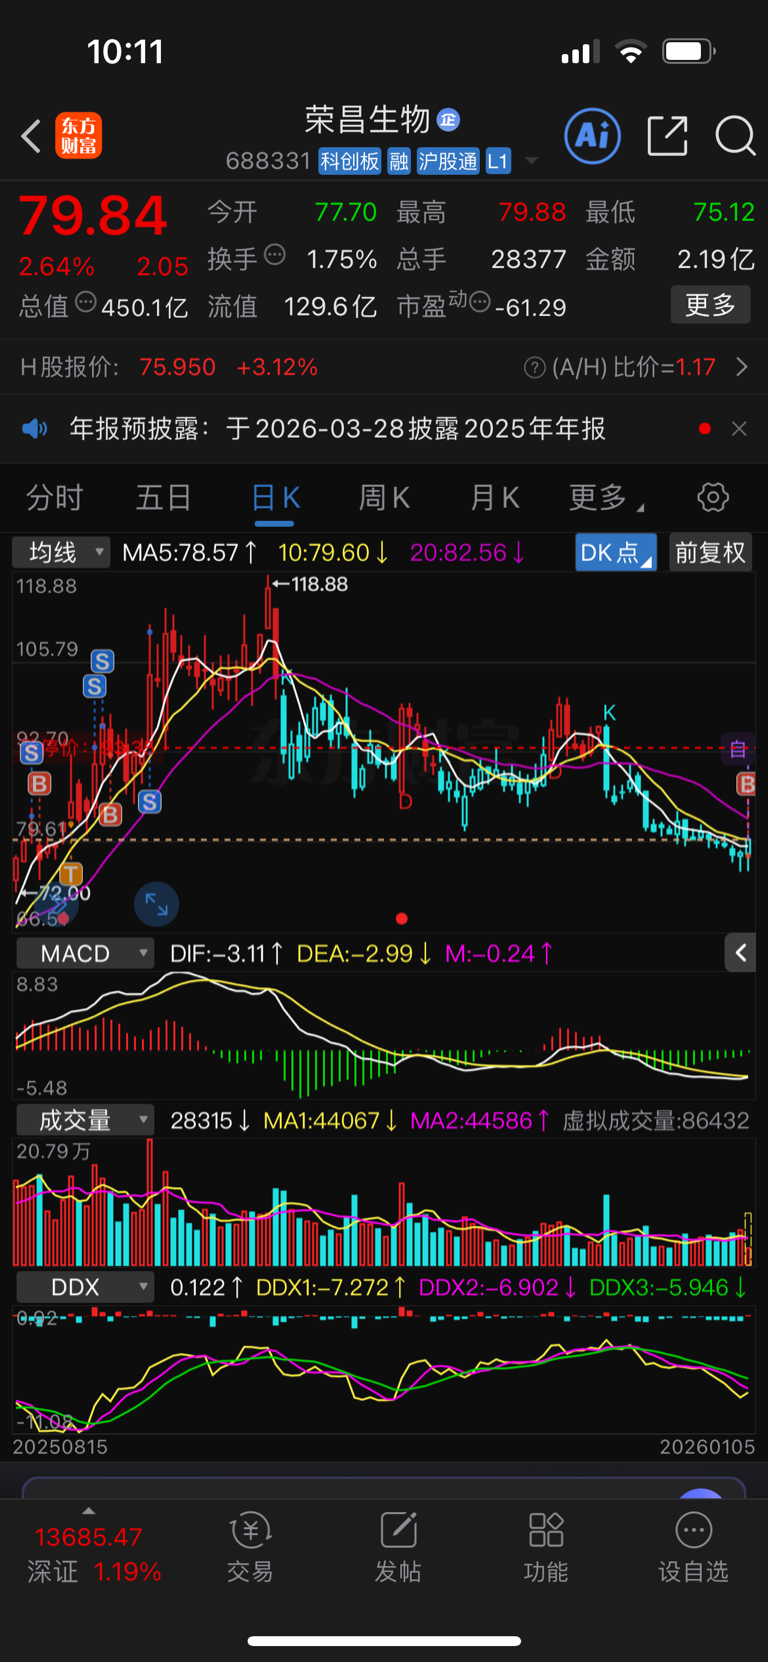The image size is (768, 1663).
Task: Tap the fullscreen expand chart icon
Action: (x=157, y=904)
